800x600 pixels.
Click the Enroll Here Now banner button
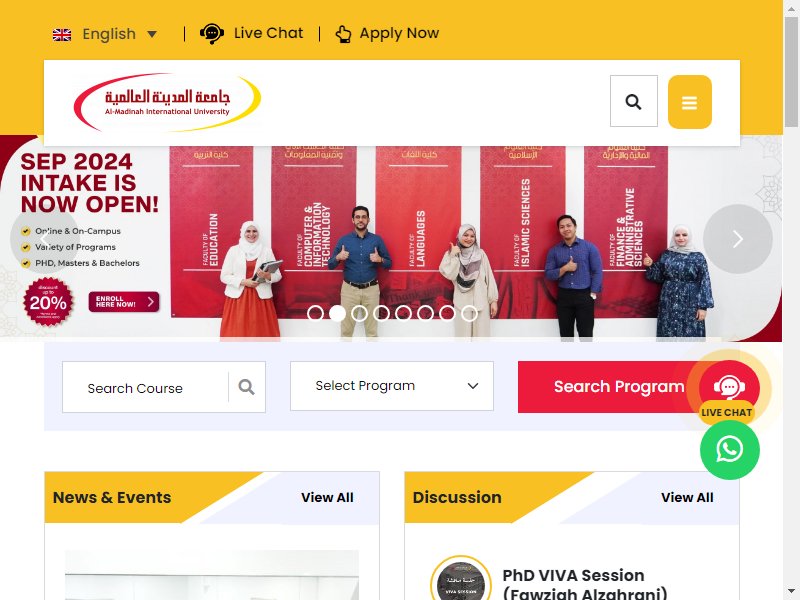(124, 302)
